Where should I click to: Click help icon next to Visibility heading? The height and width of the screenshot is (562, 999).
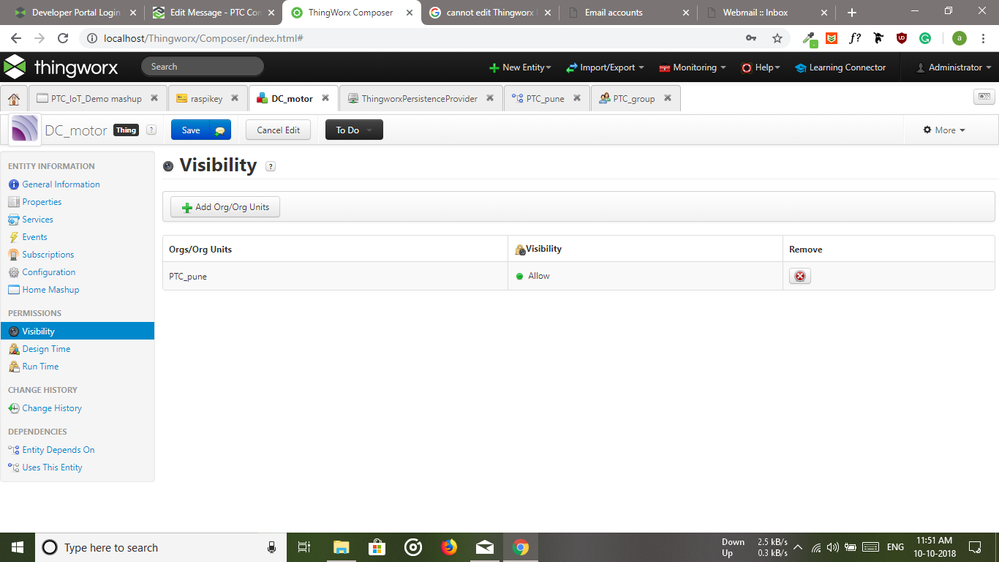click(x=270, y=166)
